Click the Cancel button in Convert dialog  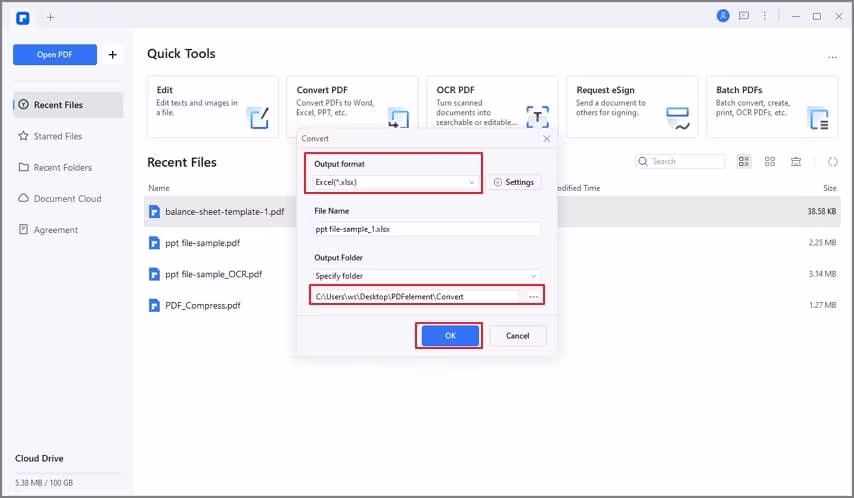pos(517,336)
